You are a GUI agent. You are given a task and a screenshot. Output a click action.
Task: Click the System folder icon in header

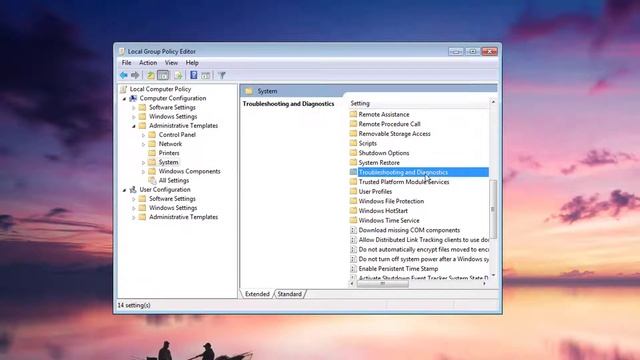249,91
